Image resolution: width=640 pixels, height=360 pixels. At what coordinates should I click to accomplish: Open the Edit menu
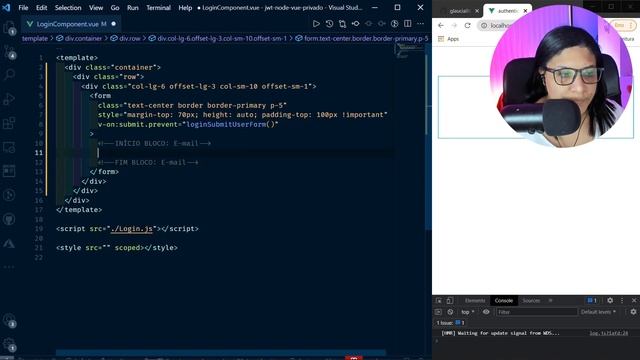pos(41,8)
